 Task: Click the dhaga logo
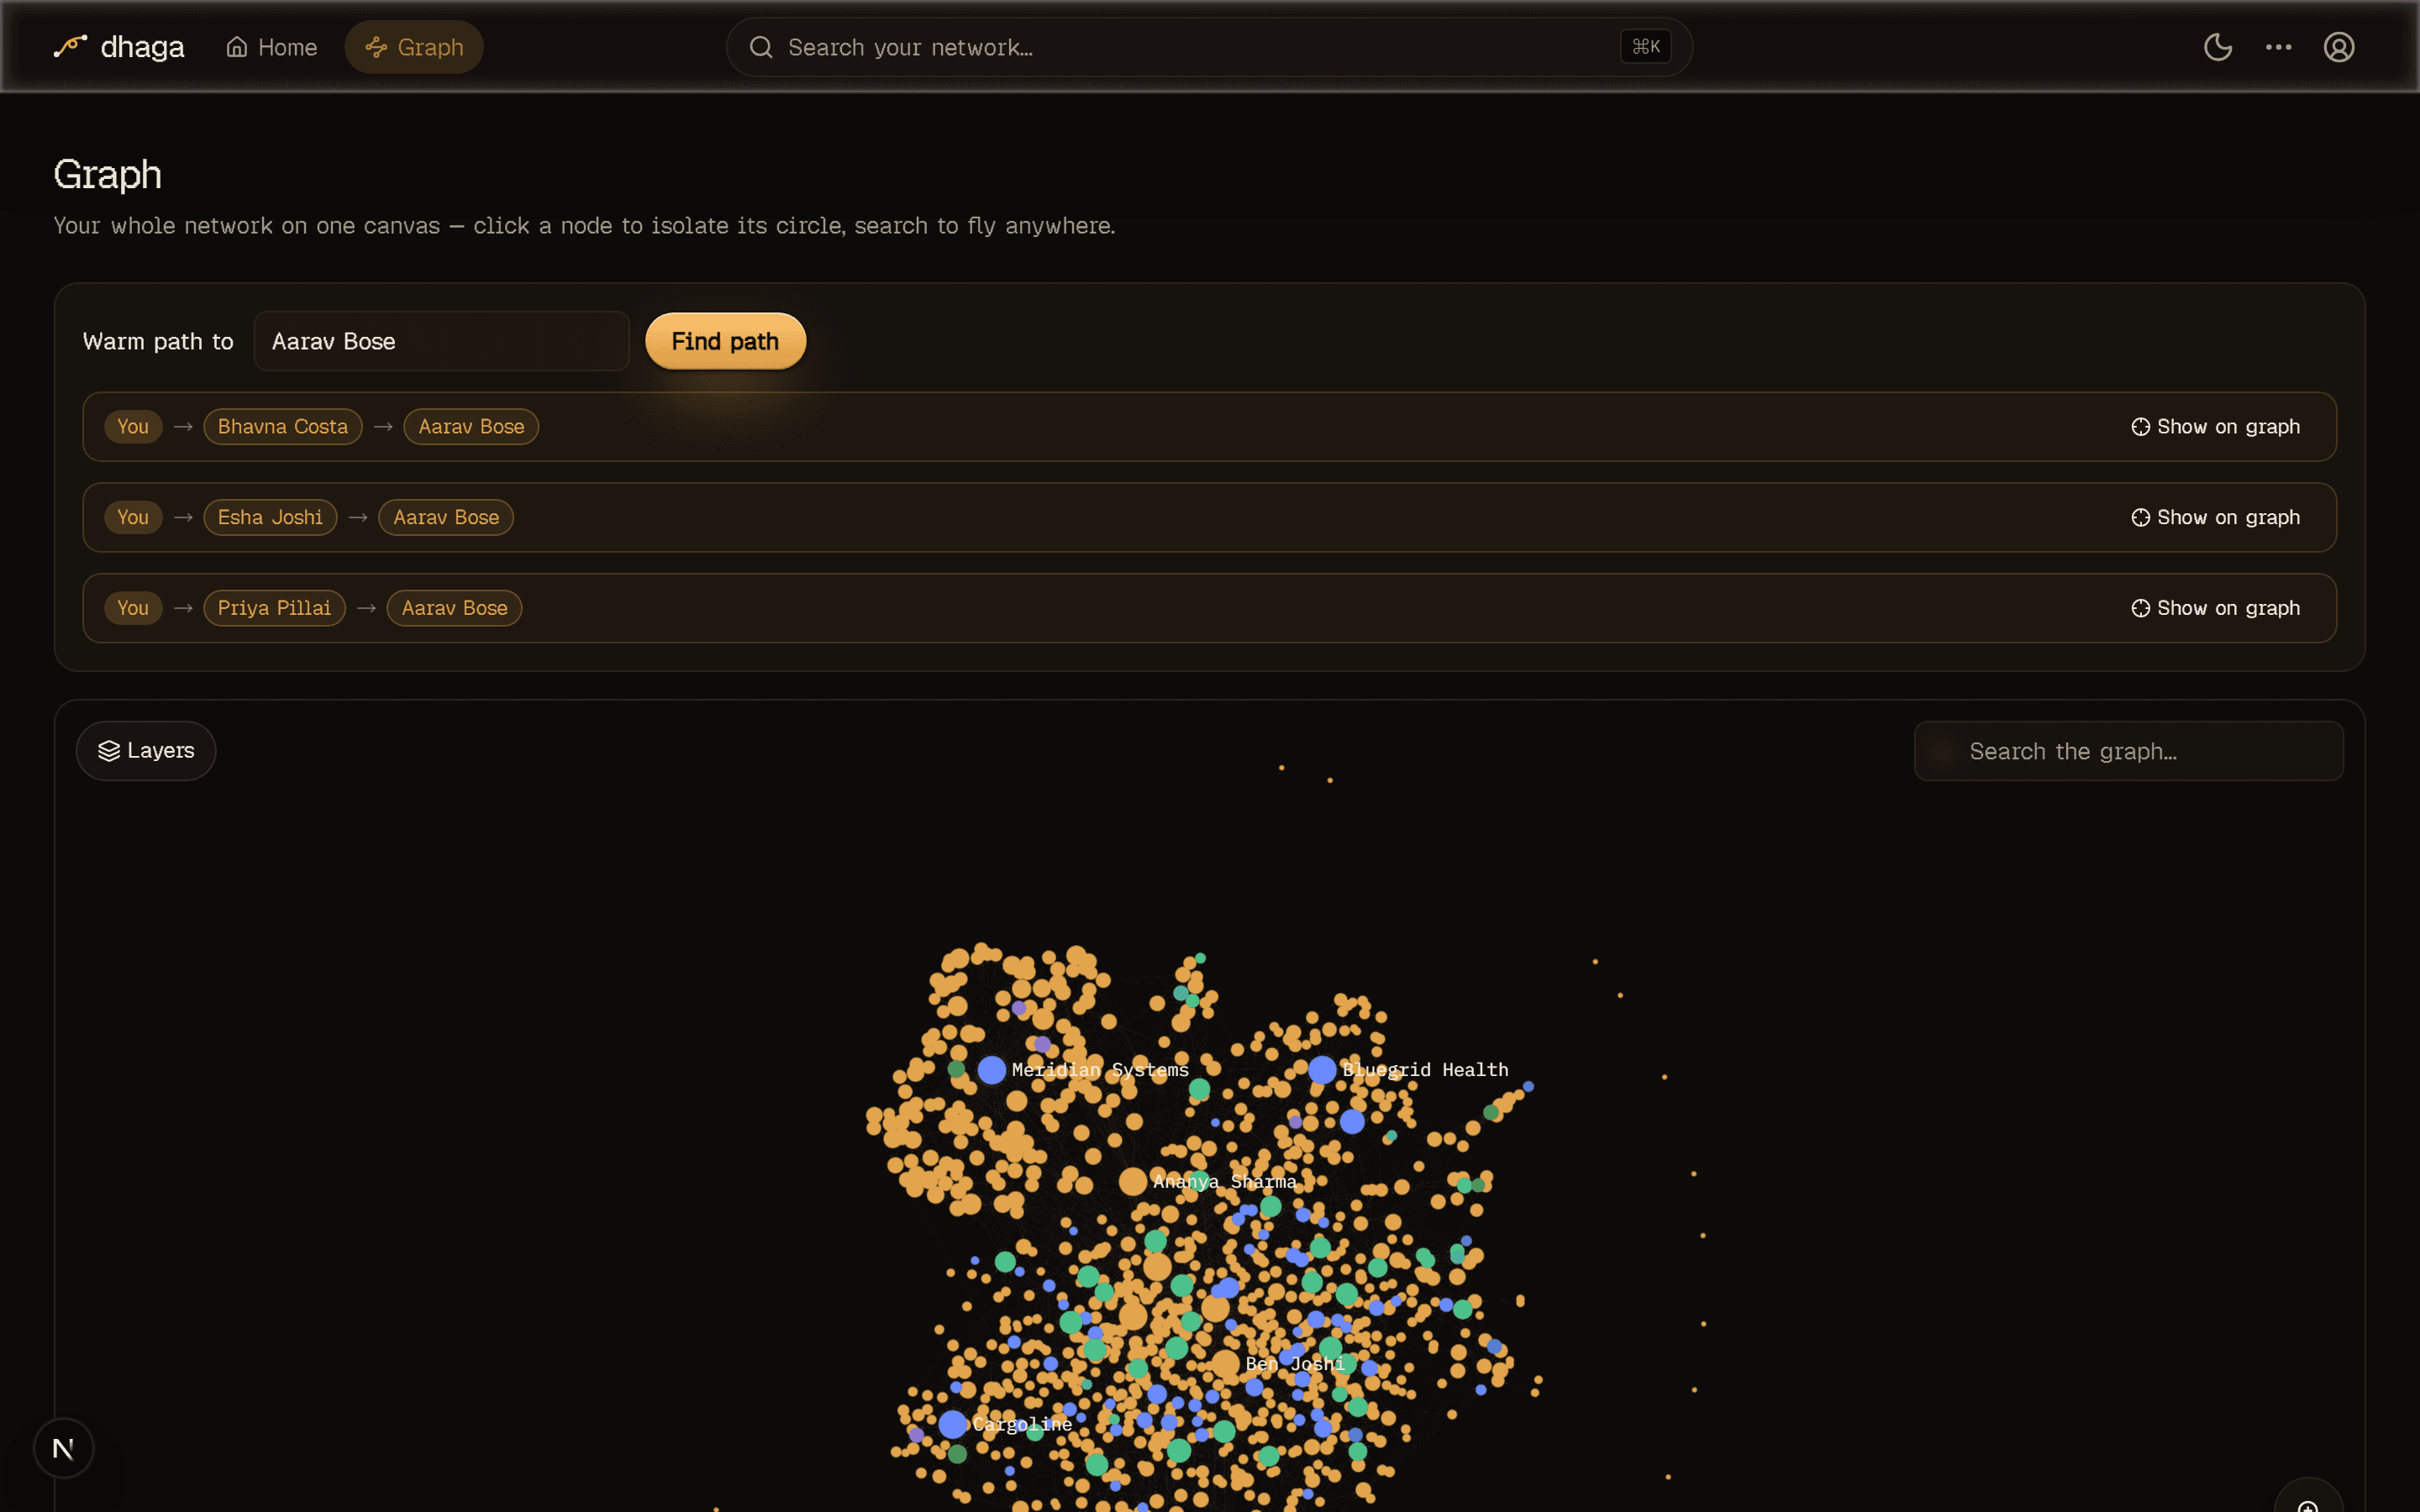pos(119,47)
